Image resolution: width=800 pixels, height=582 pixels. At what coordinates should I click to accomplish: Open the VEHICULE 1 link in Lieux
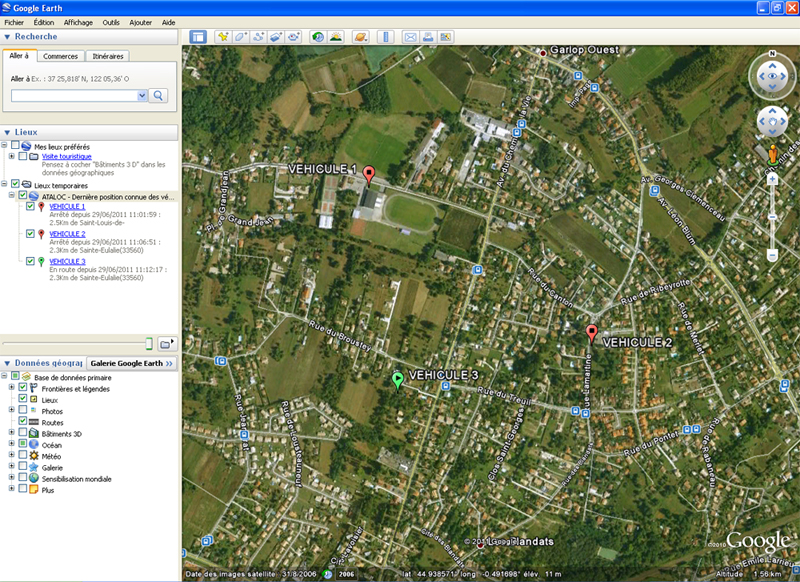[67, 207]
